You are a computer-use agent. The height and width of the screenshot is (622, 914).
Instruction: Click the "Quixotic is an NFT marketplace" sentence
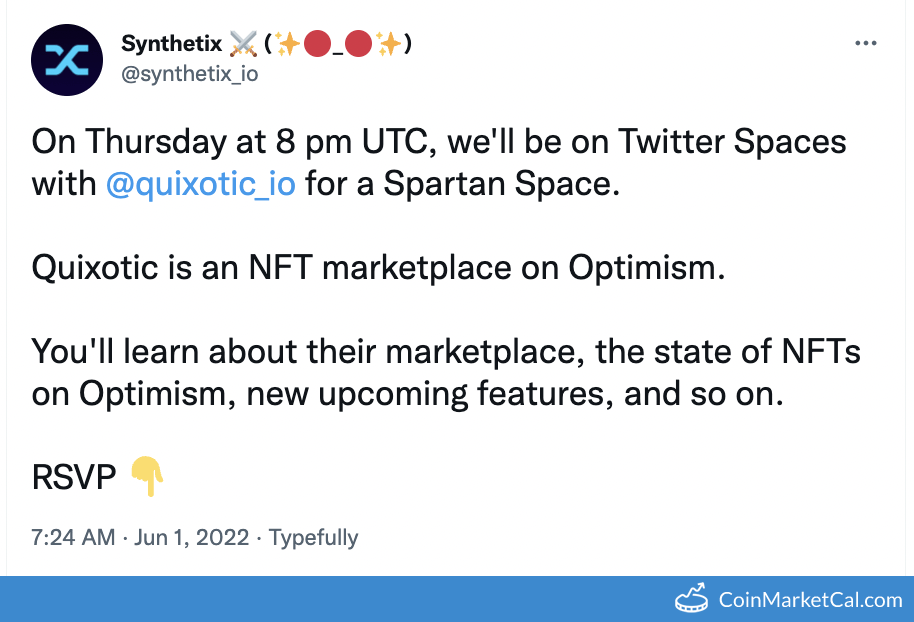tap(376, 268)
